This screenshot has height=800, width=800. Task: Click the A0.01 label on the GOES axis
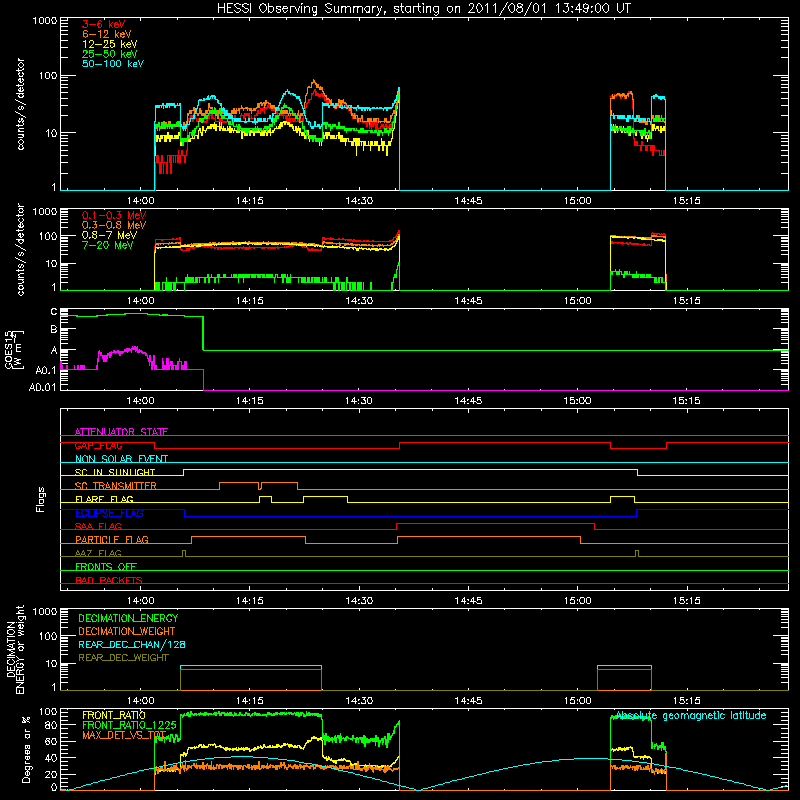pos(43,387)
